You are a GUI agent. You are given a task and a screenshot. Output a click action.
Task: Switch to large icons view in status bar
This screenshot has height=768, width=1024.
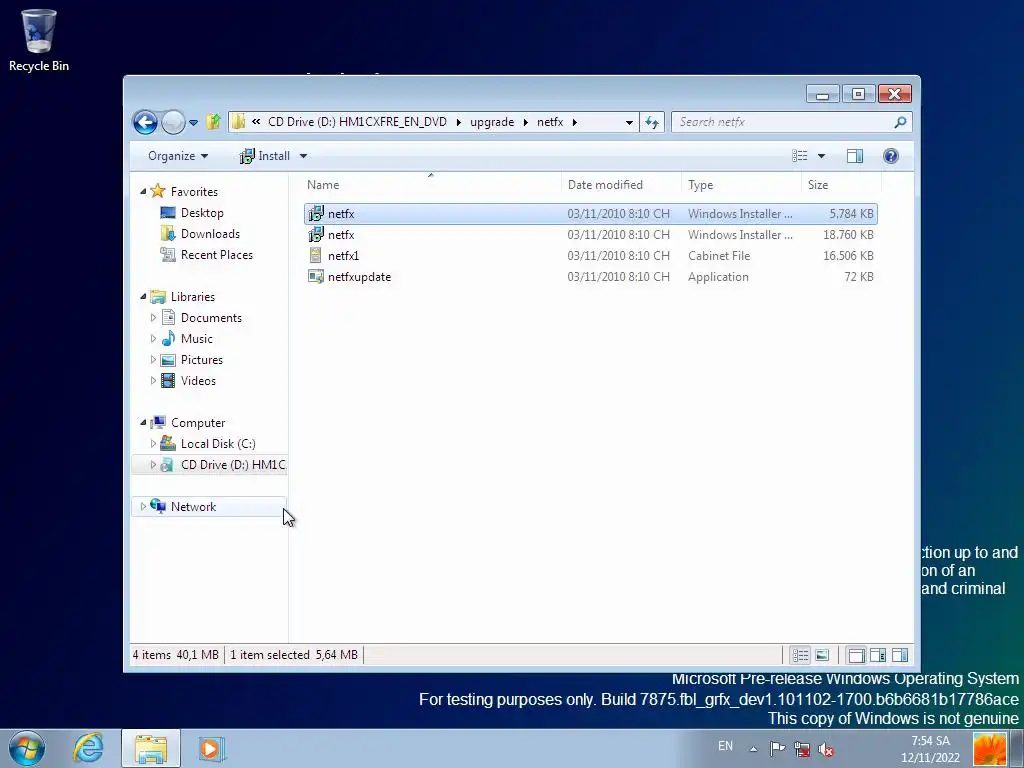click(822, 655)
